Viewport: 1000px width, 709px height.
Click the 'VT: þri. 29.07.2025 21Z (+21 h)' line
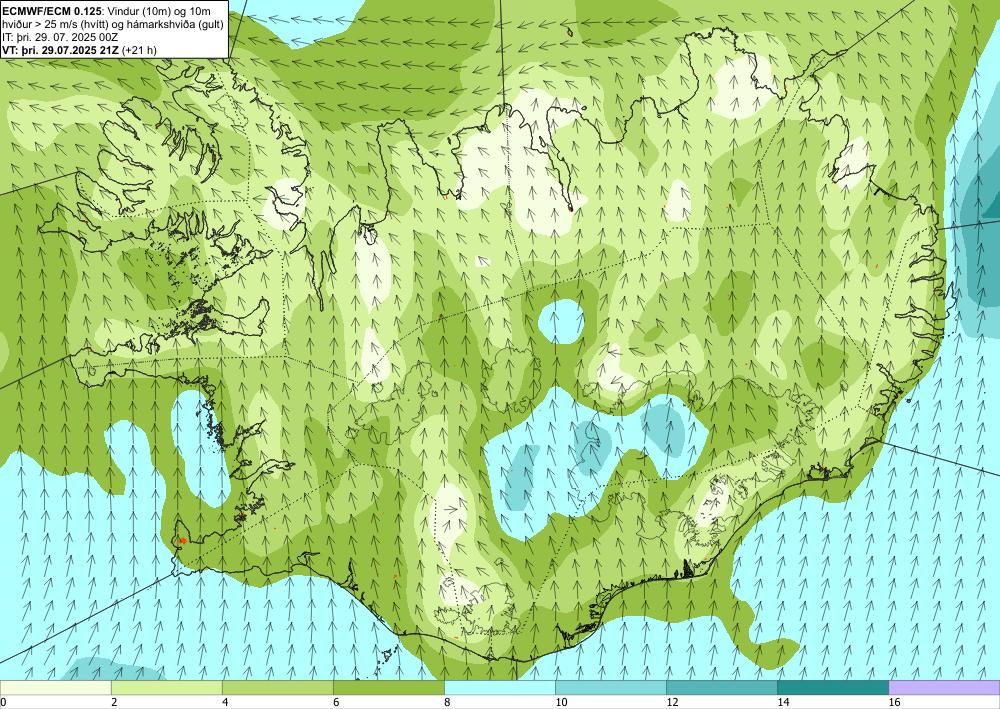[x=80, y=50]
